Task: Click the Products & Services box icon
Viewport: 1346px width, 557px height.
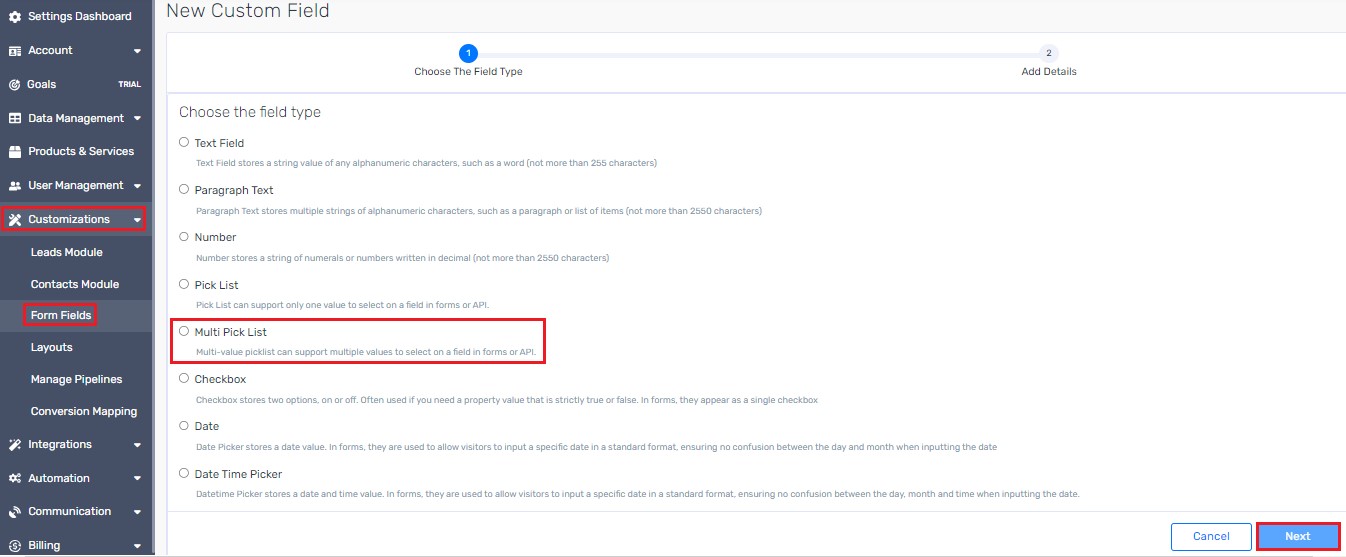Action: [15, 152]
